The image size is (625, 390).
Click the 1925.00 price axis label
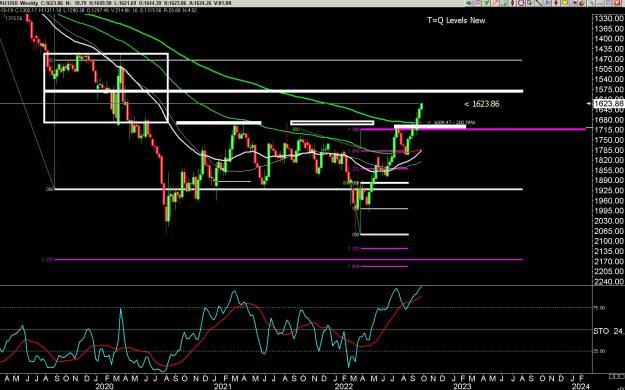(609, 191)
